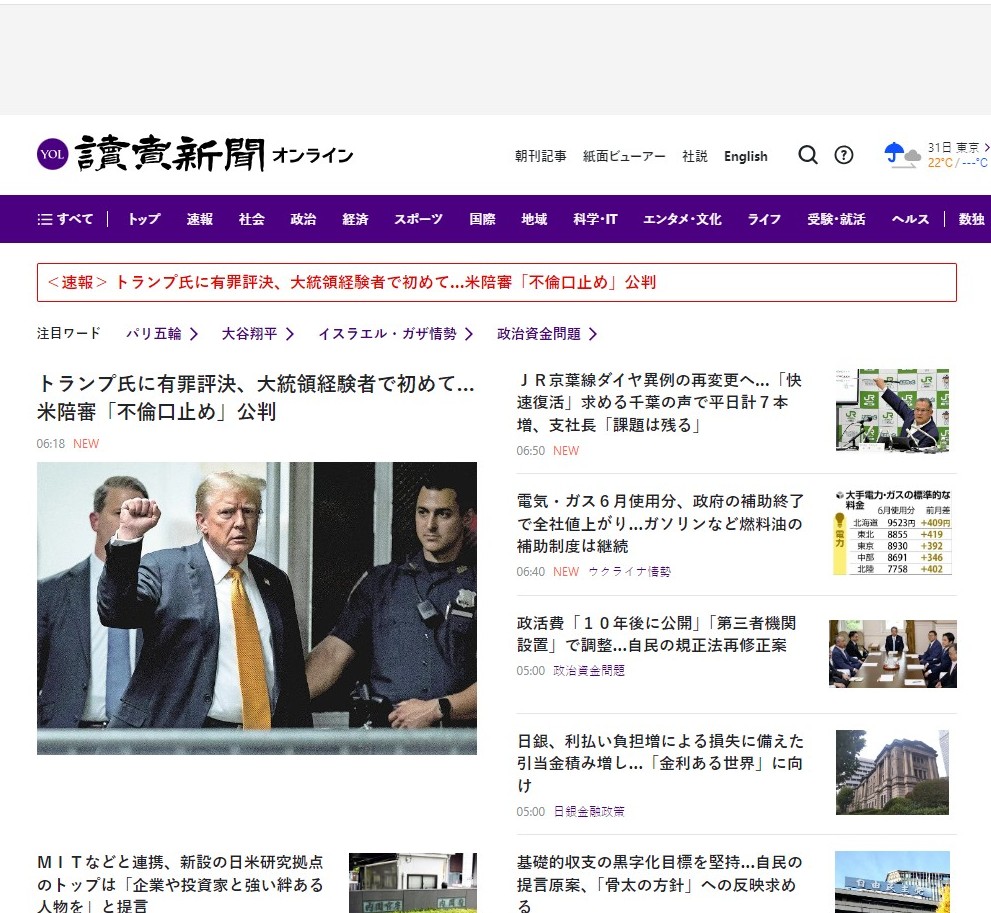Click the ウクライナ情勢 tag link
This screenshot has width=991, height=913.
[x=629, y=572]
